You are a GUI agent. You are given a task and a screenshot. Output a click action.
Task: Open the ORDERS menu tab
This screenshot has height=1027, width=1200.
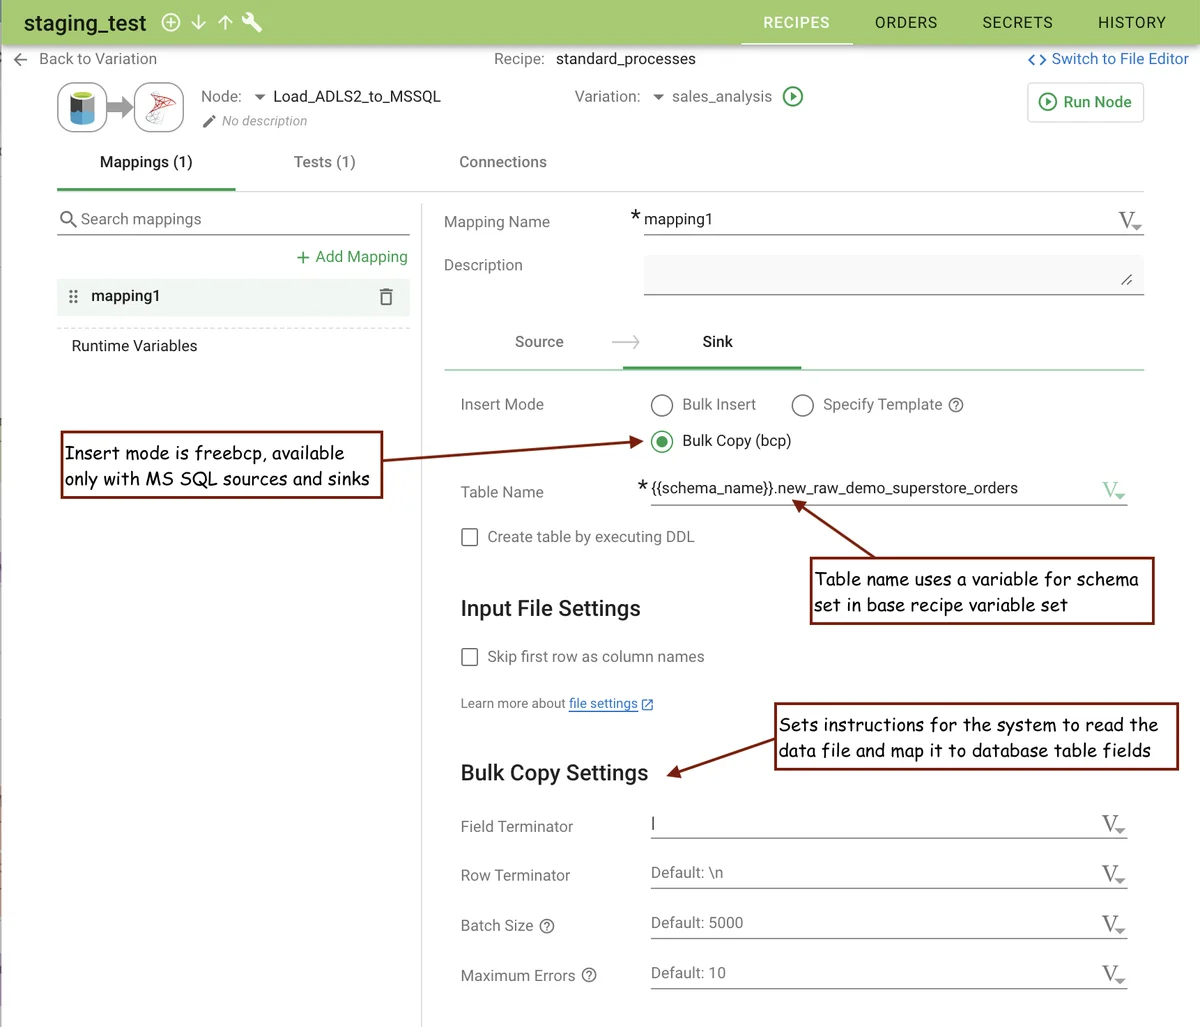coord(906,22)
